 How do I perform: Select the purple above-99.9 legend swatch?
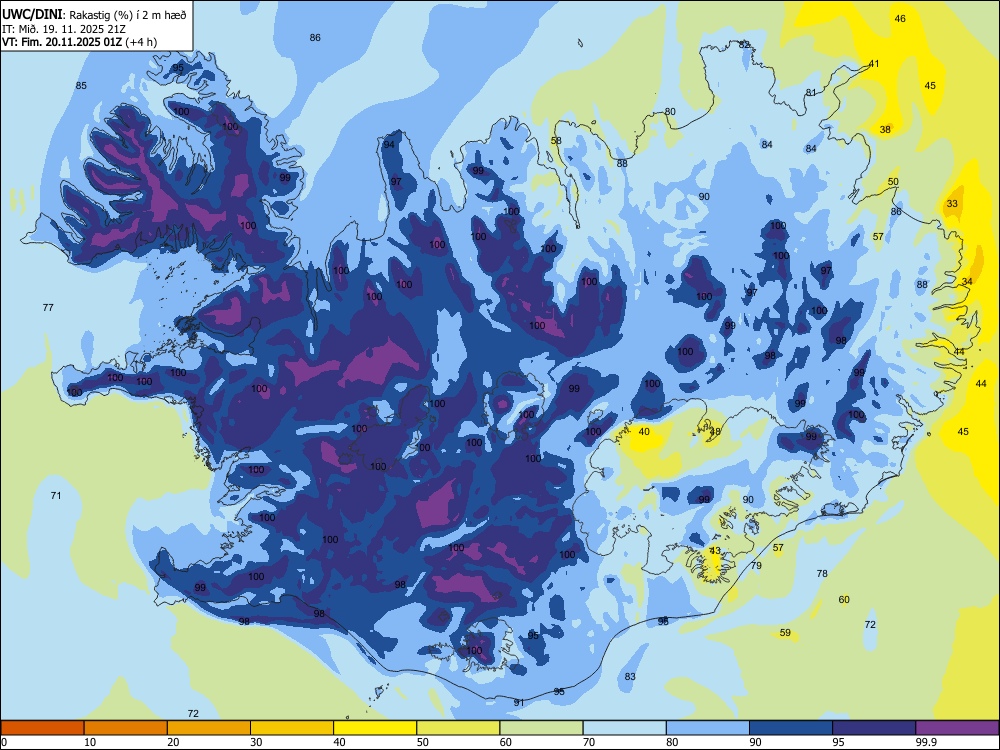(x=957, y=728)
